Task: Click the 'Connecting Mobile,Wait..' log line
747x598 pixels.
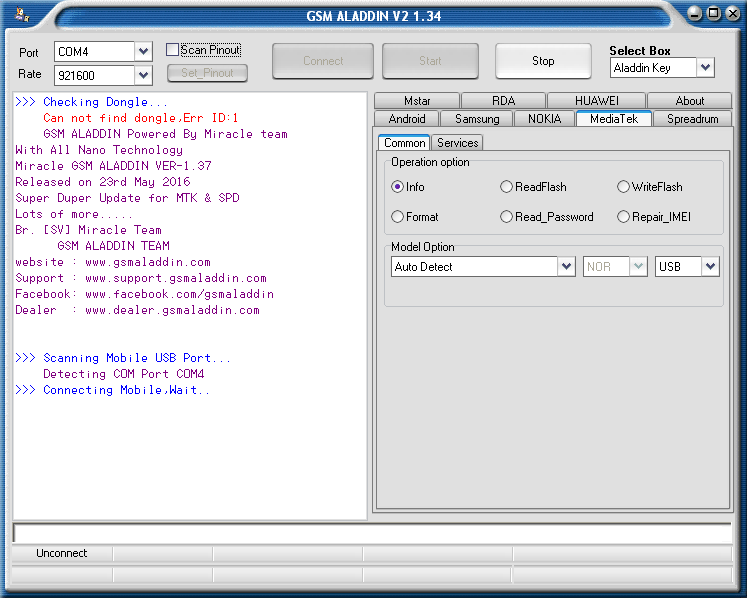Action: [x=112, y=390]
